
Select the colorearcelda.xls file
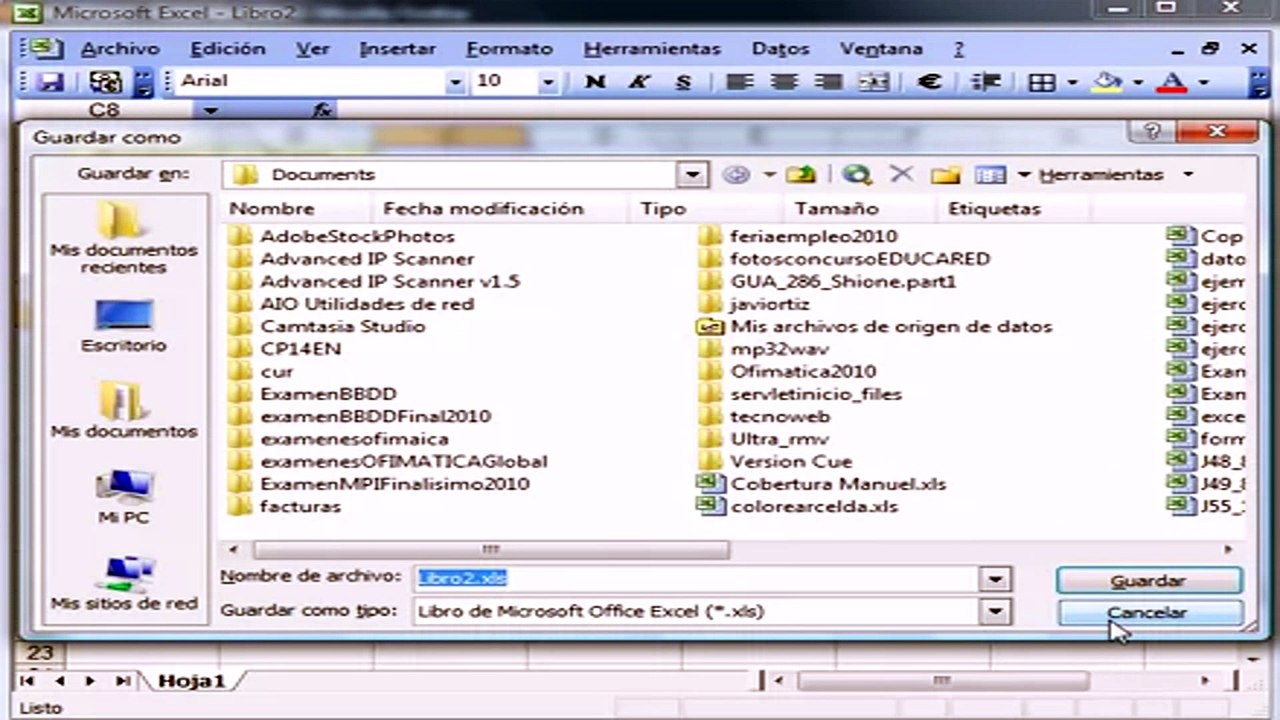point(798,507)
